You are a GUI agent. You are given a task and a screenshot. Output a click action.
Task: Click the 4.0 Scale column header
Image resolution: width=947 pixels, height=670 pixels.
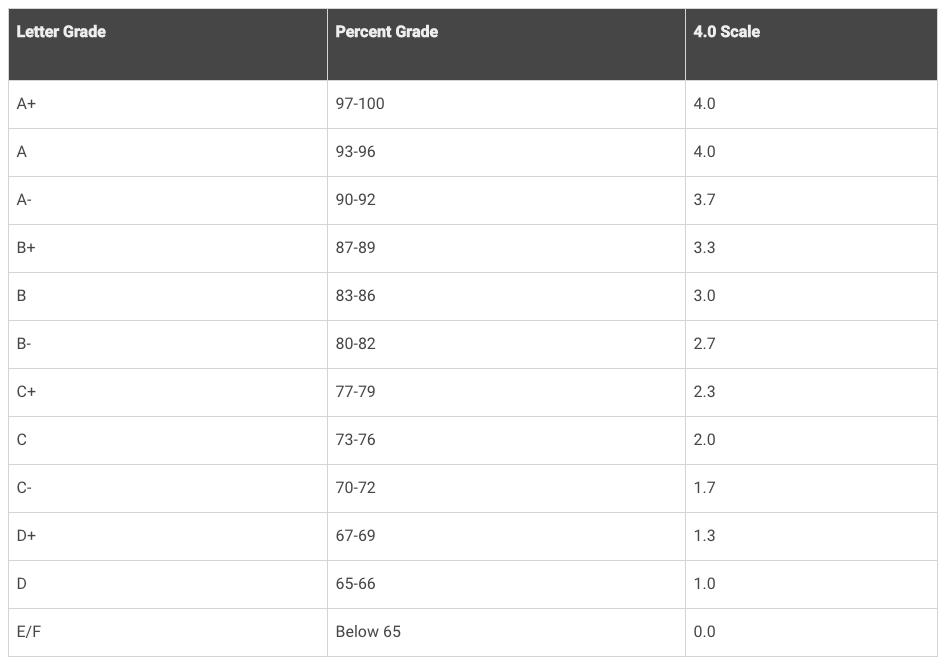tap(726, 32)
